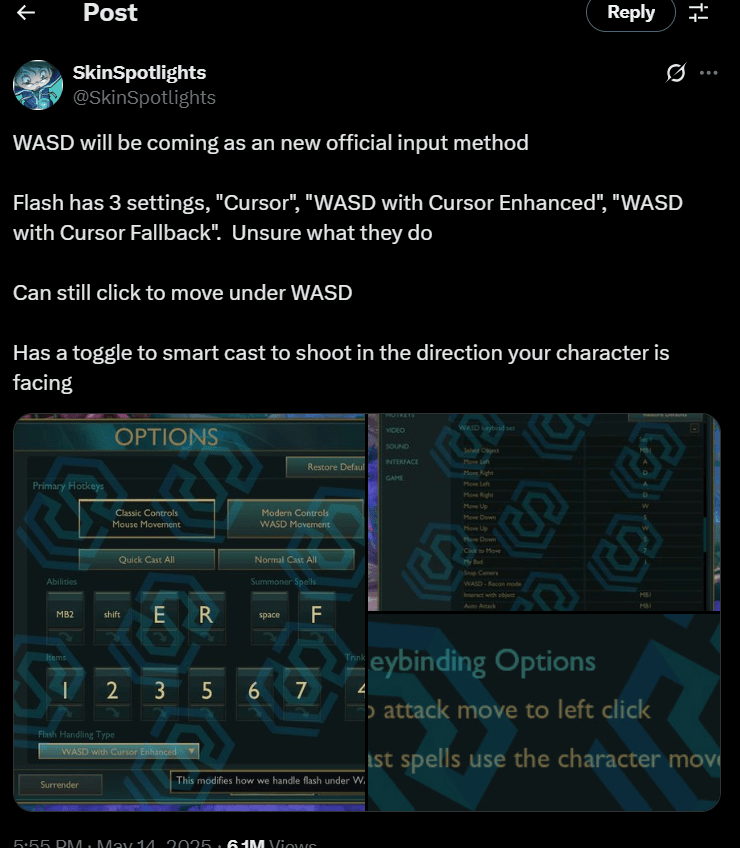Expand the Flash Handling Type dropdown
740x848 pixels.
click(x=119, y=752)
